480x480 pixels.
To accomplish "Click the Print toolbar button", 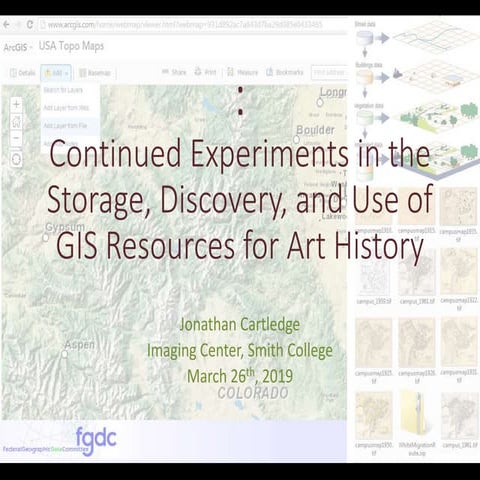I will pyautogui.click(x=205, y=72).
